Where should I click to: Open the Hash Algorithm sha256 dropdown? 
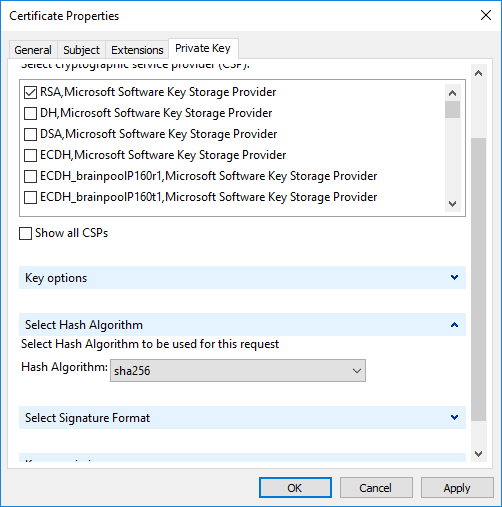[238, 370]
